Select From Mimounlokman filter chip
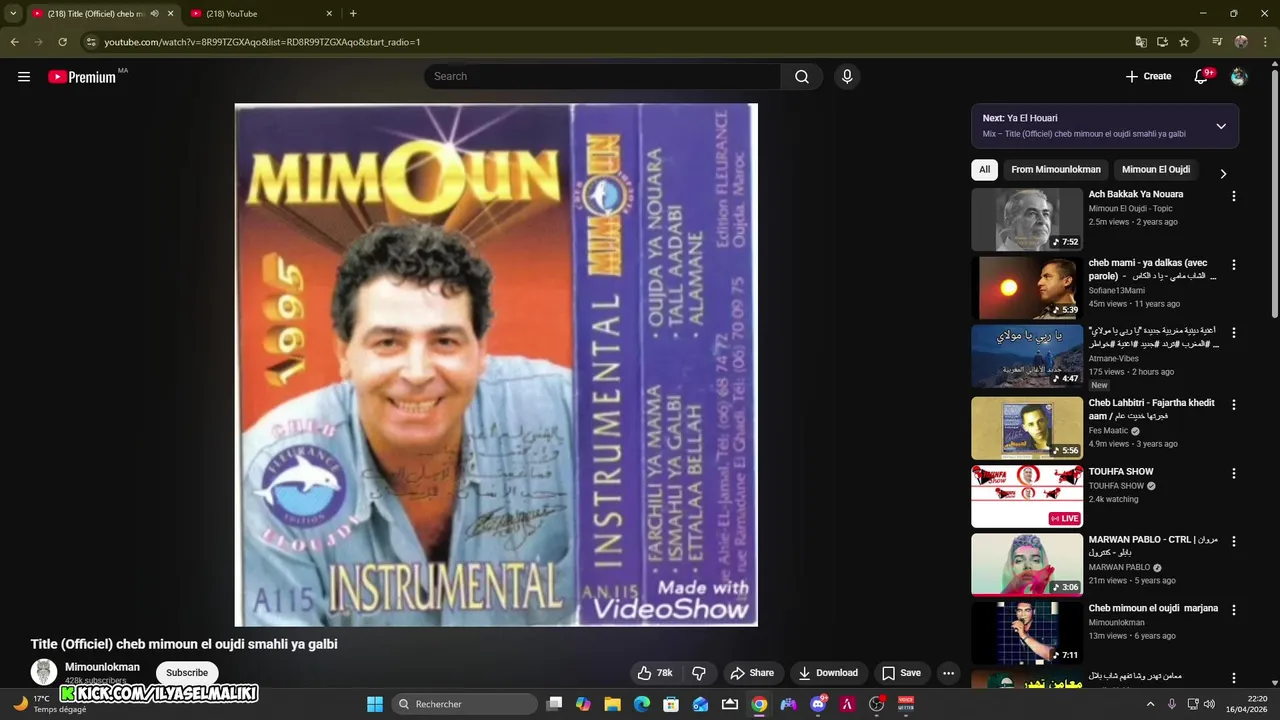 click(1056, 170)
